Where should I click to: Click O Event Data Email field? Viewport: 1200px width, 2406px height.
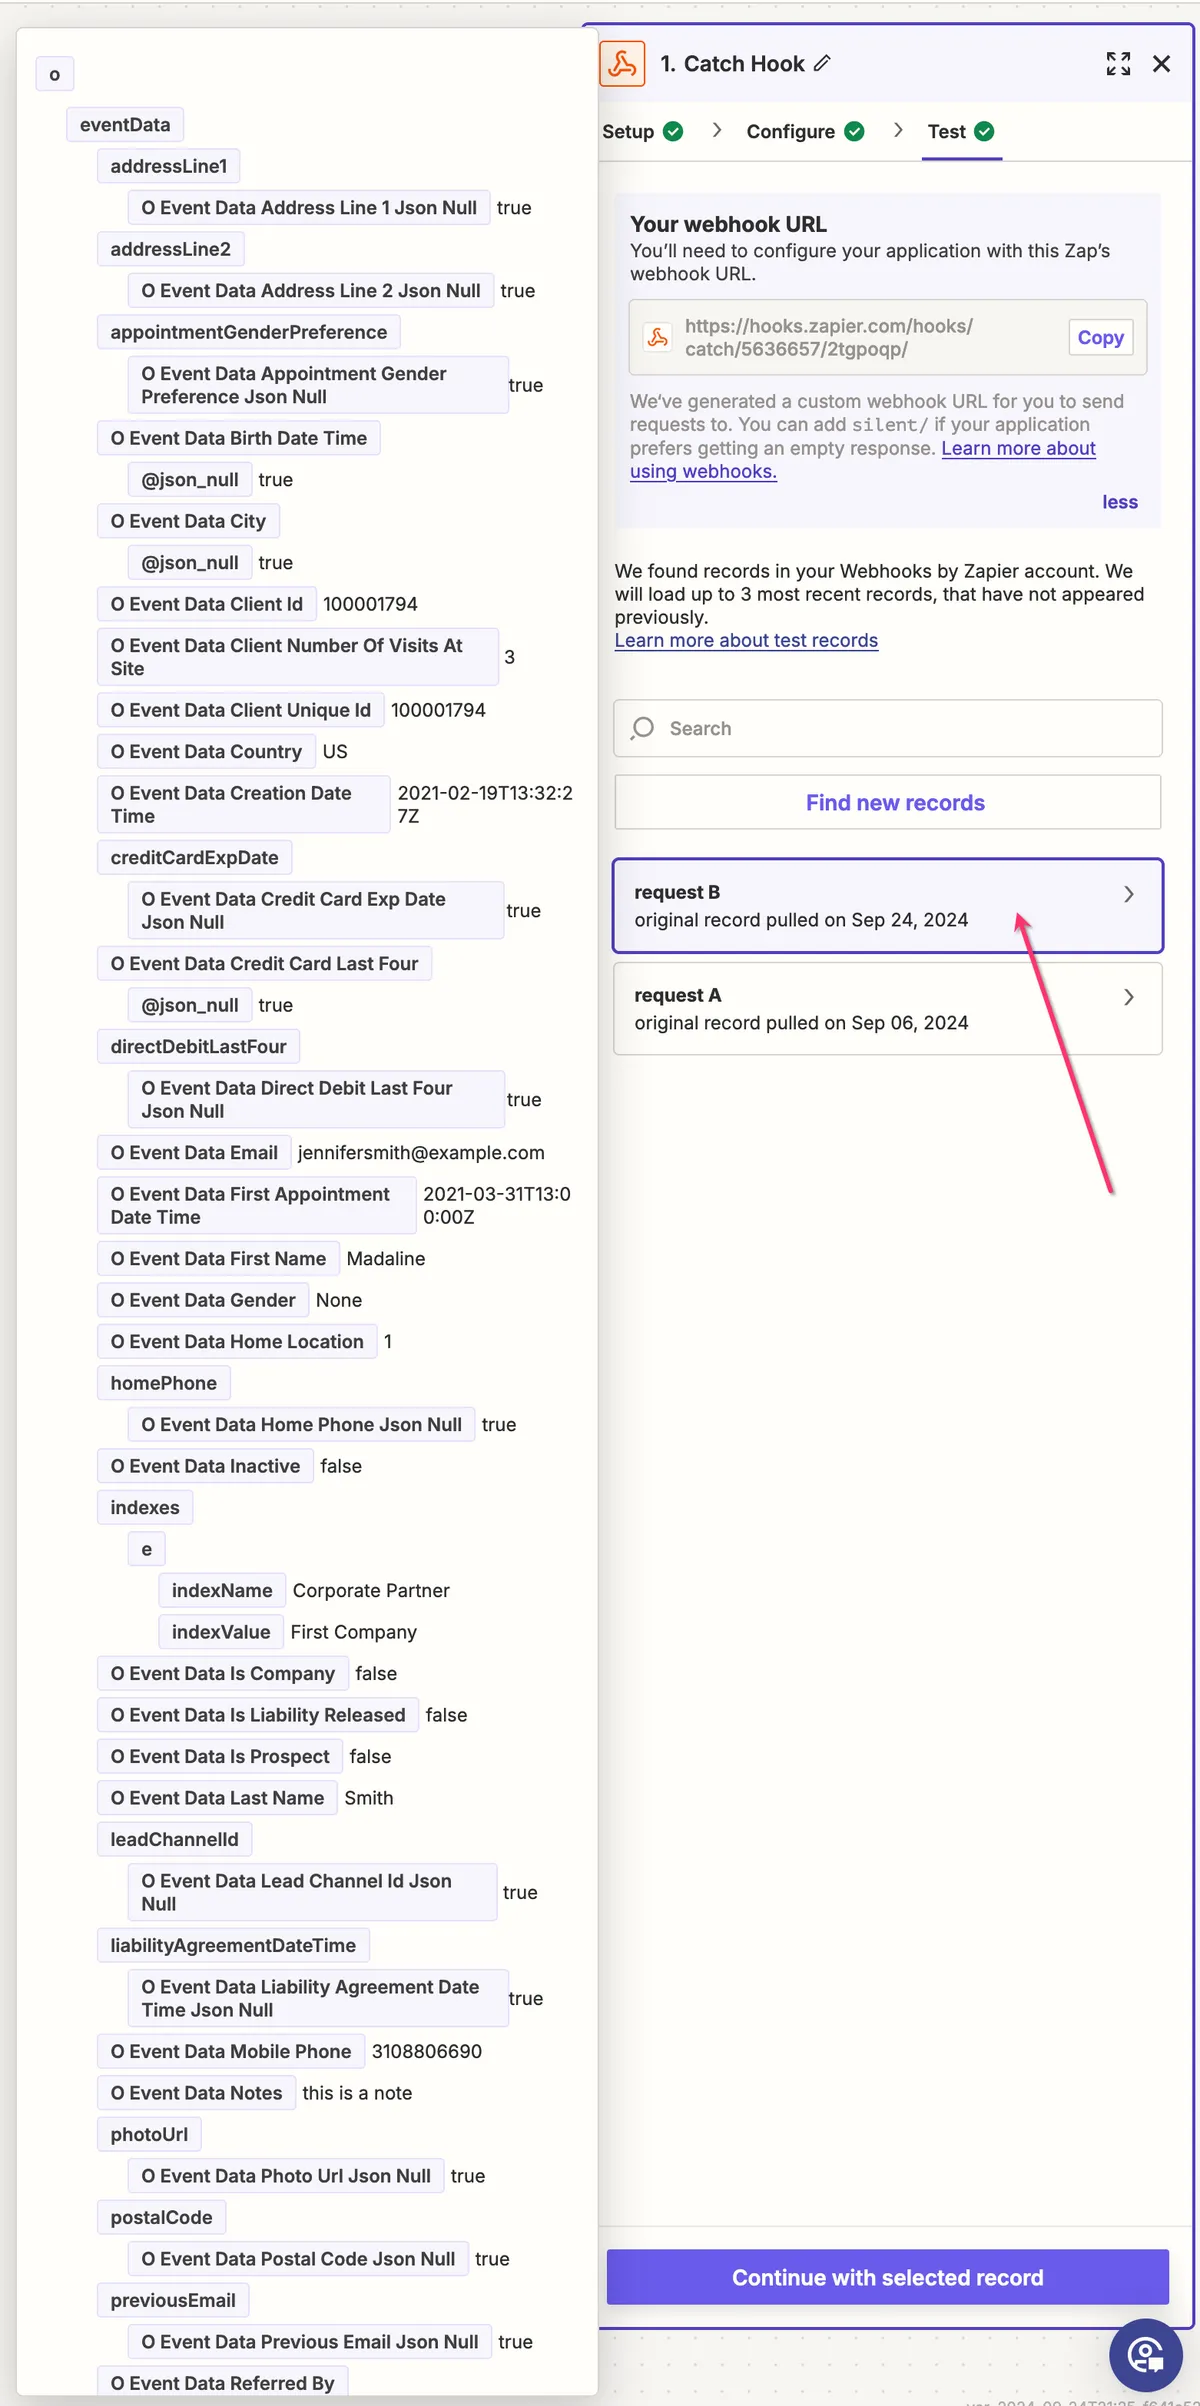[x=194, y=1152]
